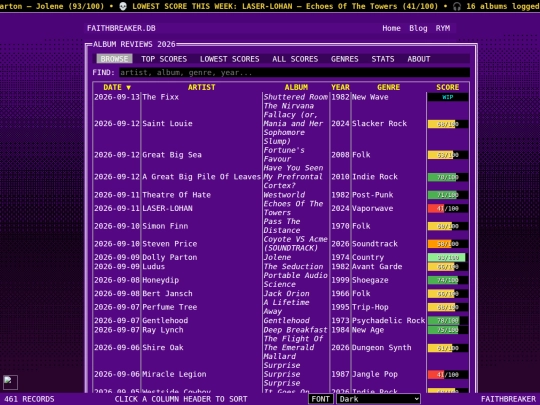
Task: Switch to the TOP SCORES tab
Action: (x=164, y=59)
